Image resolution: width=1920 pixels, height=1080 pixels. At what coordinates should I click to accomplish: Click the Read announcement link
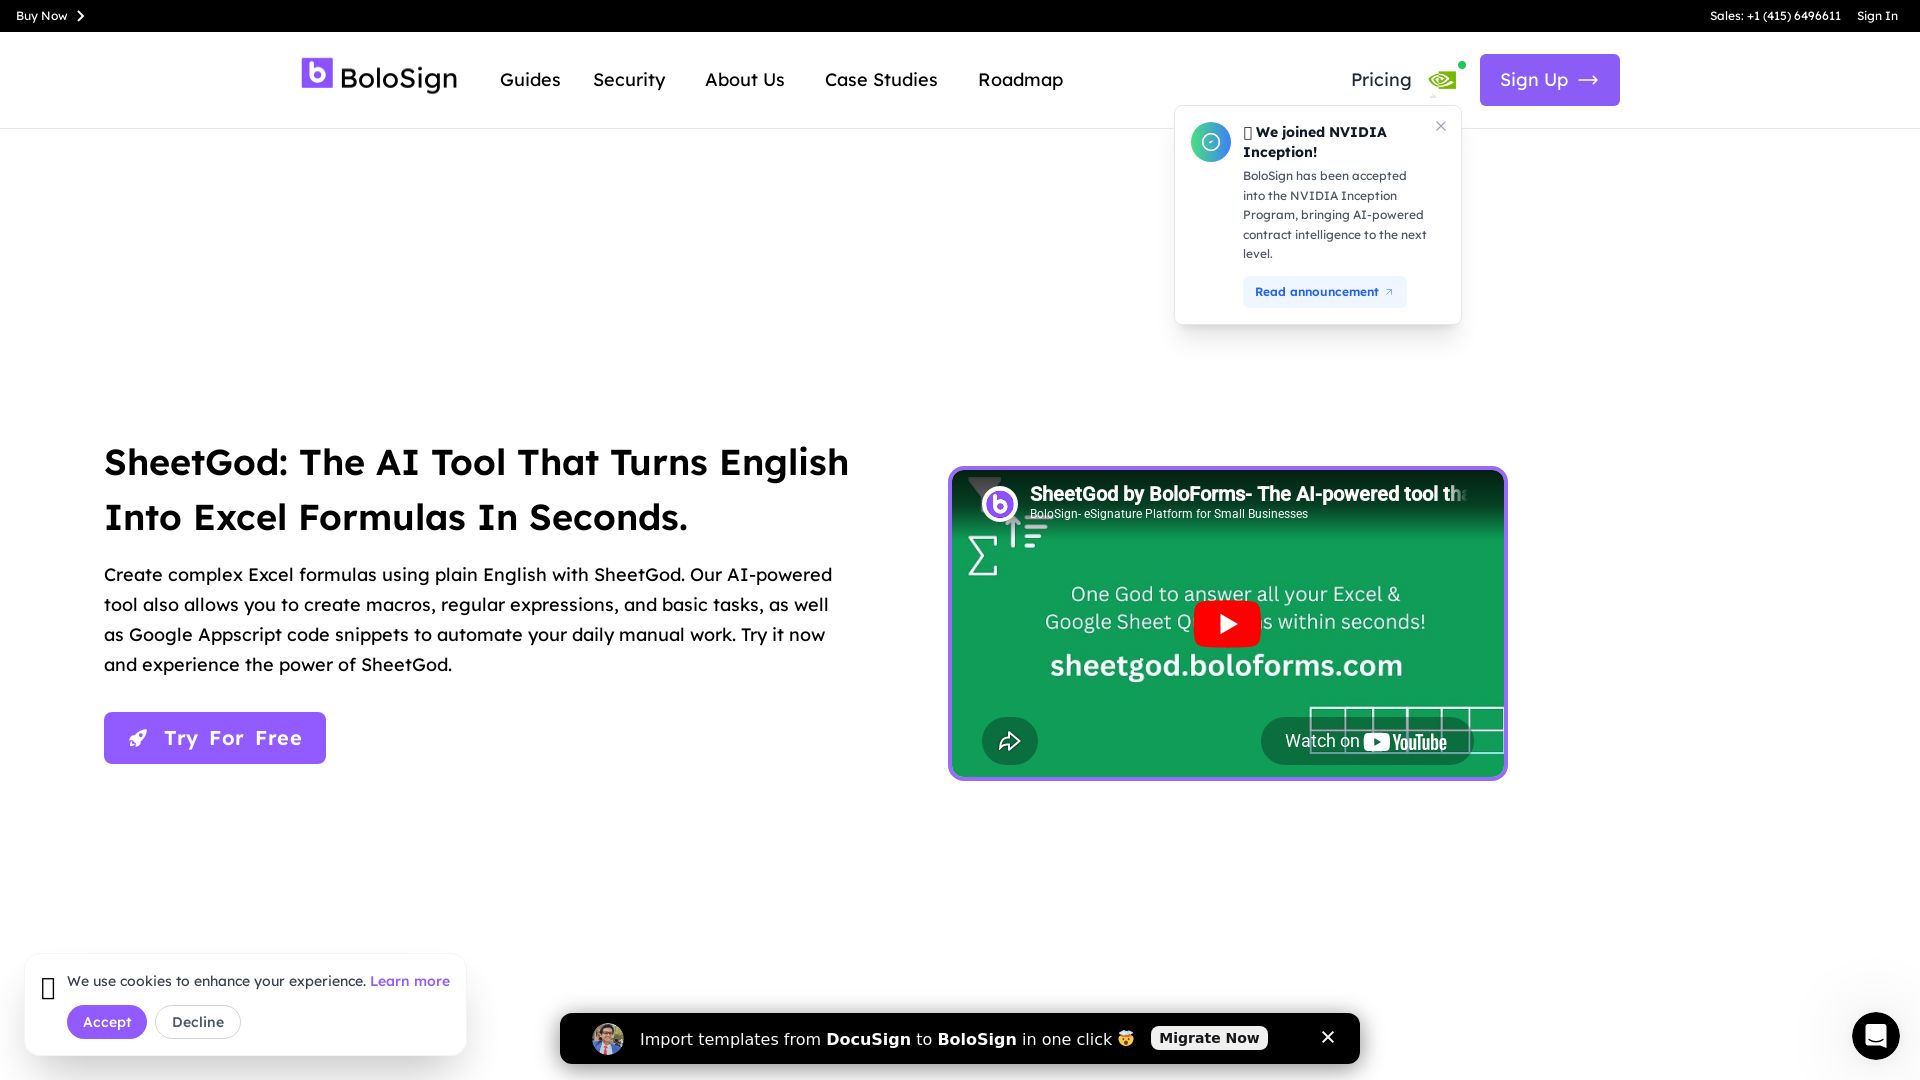click(1324, 292)
